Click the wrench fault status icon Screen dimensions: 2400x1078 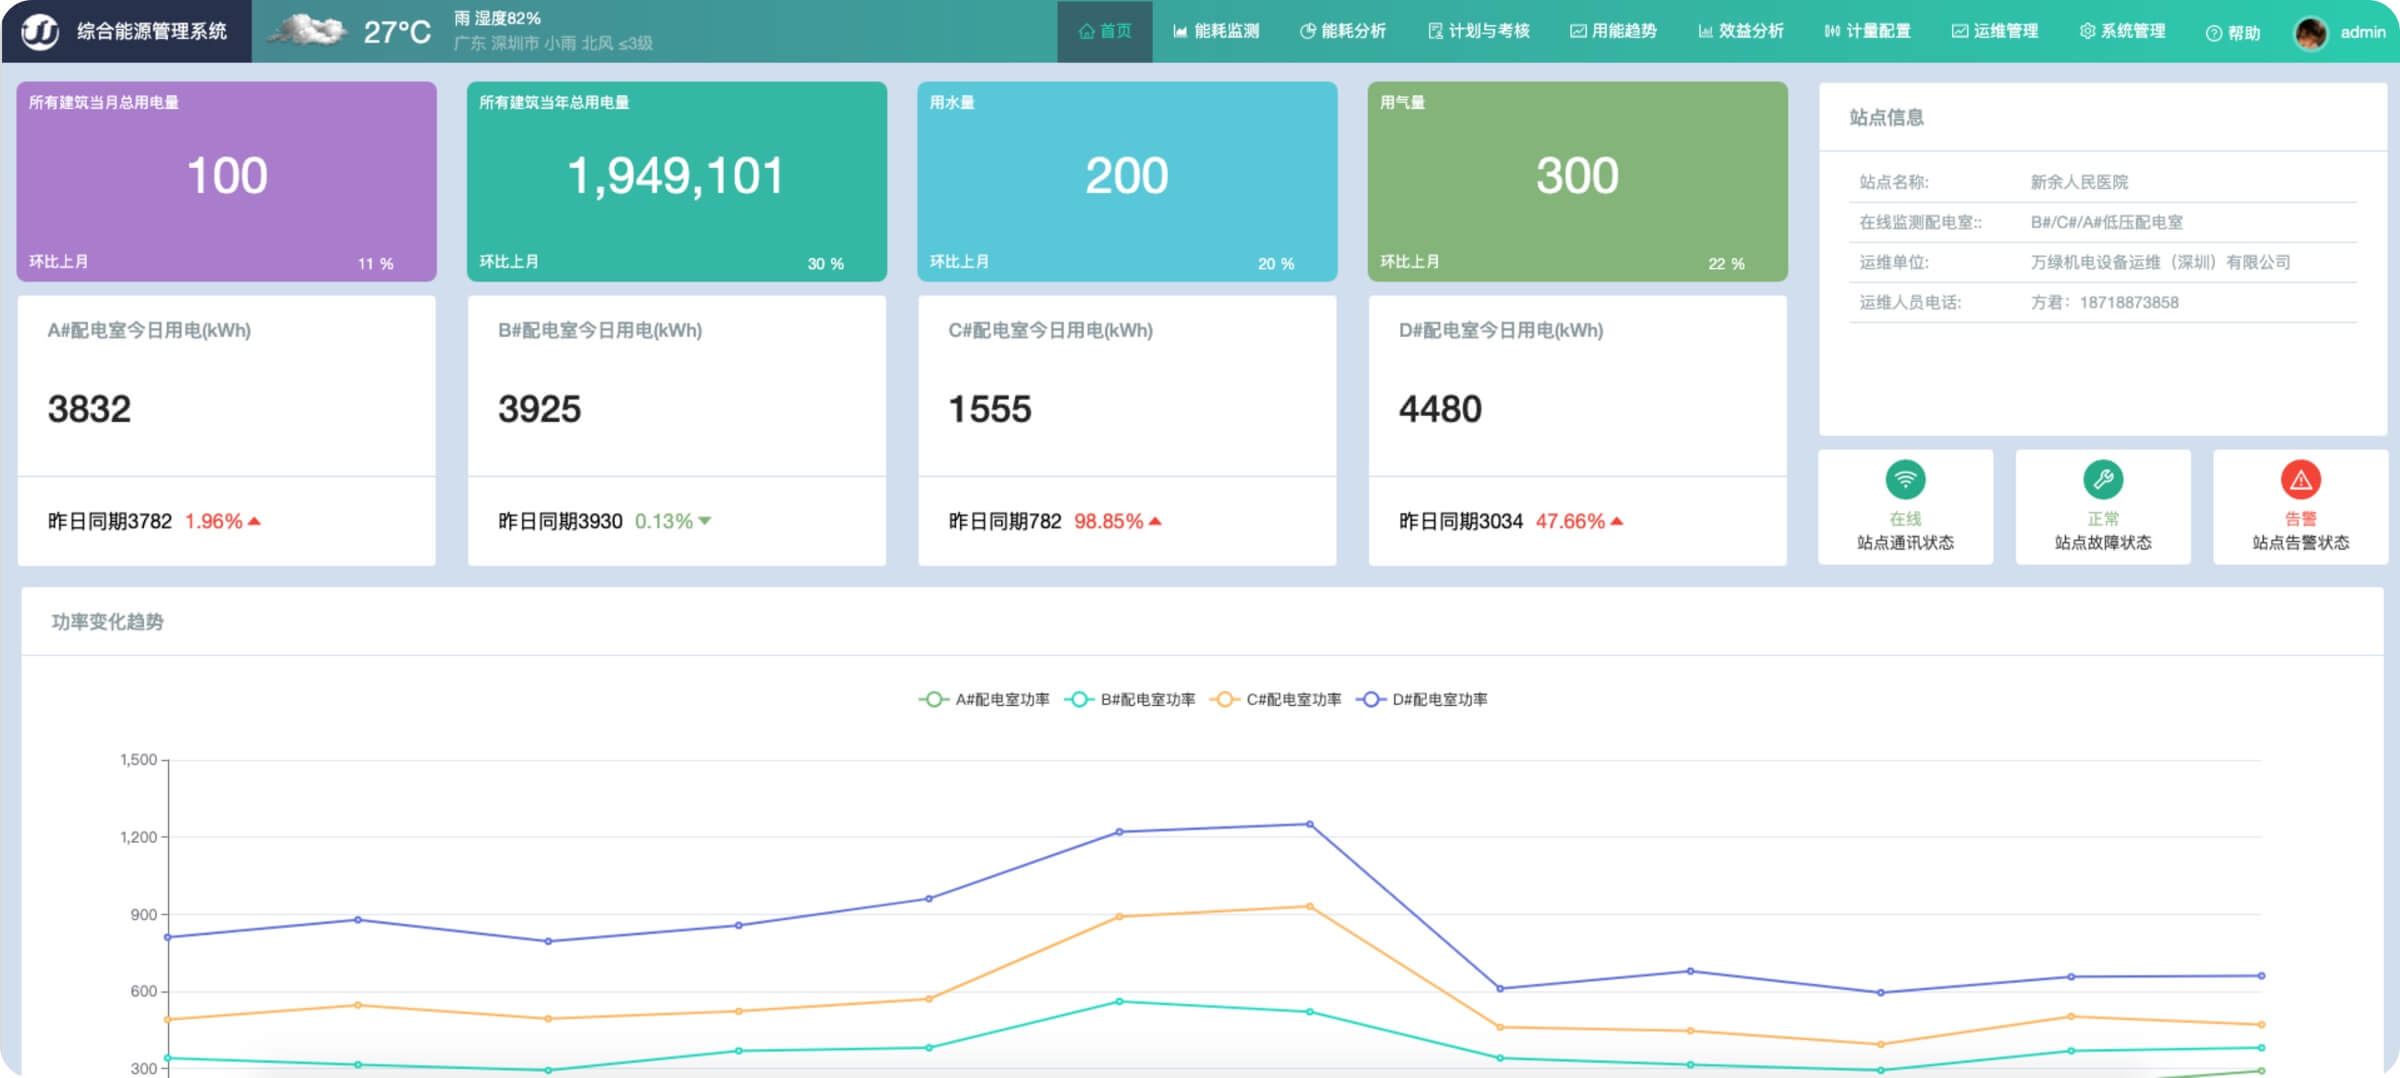[2102, 480]
